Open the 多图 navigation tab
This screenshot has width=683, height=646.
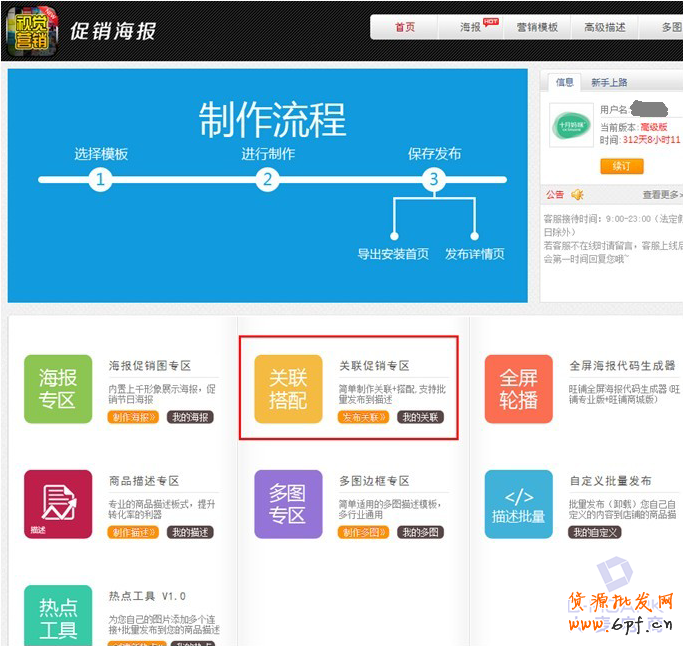click(671, 27)
